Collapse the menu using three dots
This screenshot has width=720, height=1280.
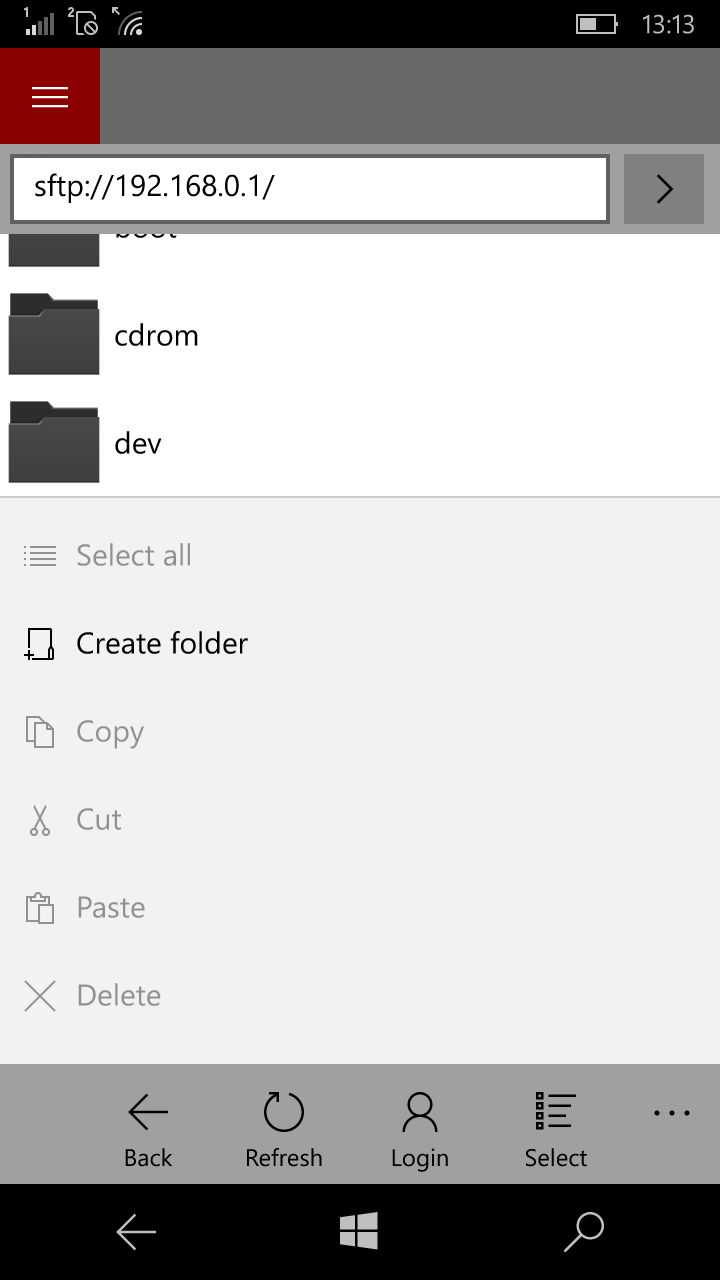[671, 1113]
